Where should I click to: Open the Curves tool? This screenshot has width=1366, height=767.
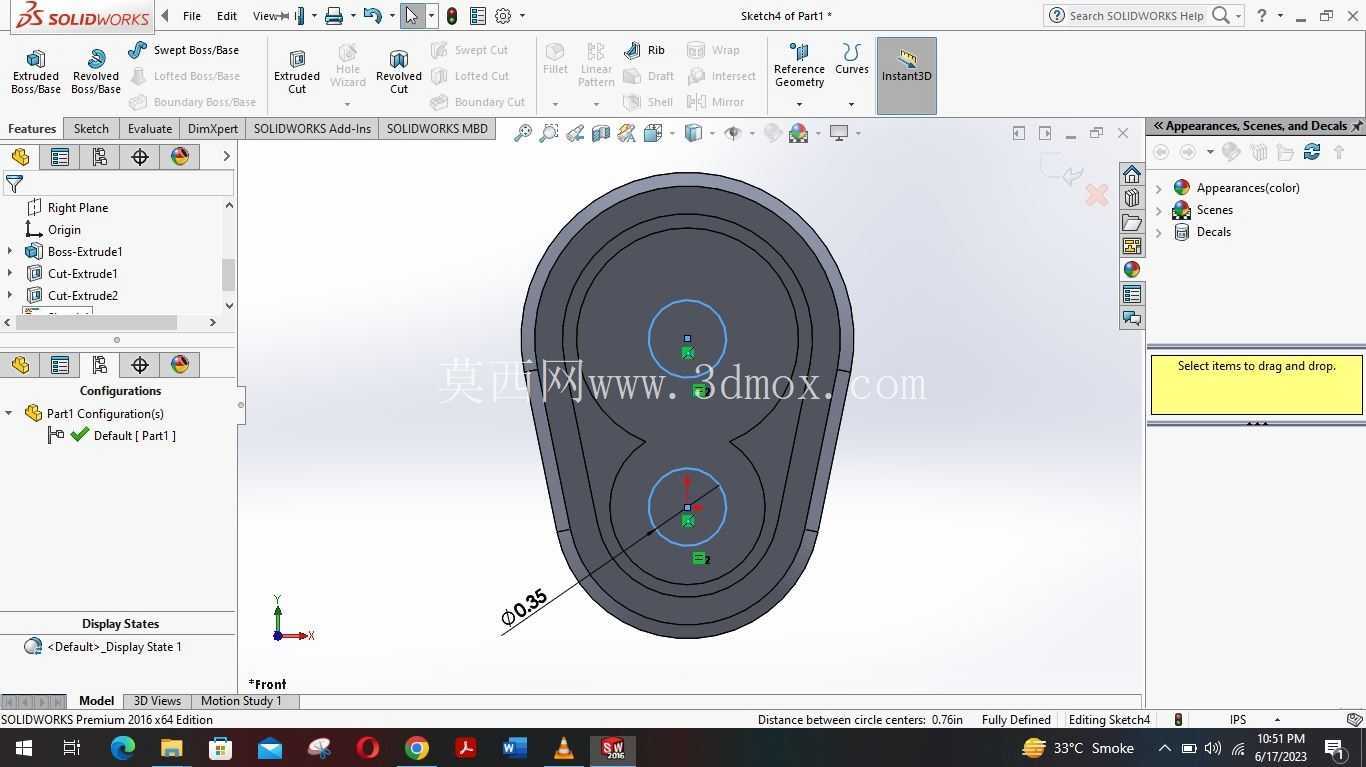click(852, 59)
